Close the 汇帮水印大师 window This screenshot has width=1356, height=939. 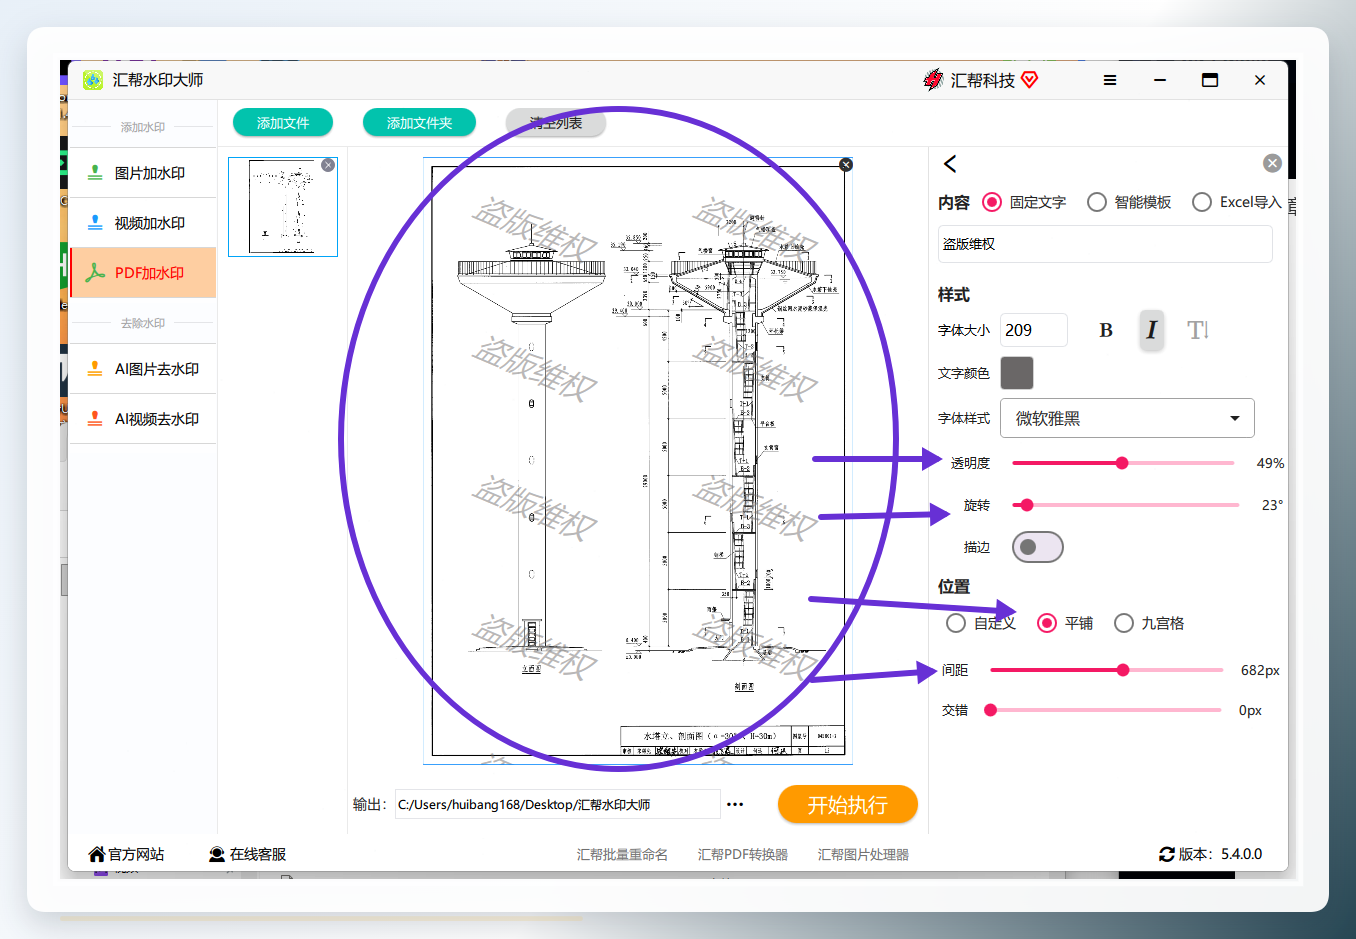tap(1260, 80)
